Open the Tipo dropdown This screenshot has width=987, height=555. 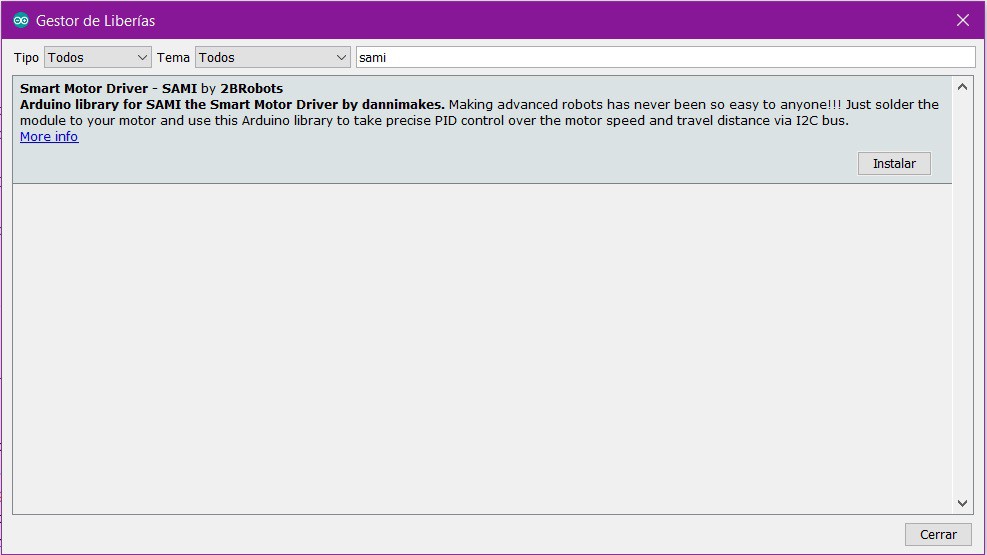pos(98,57)
